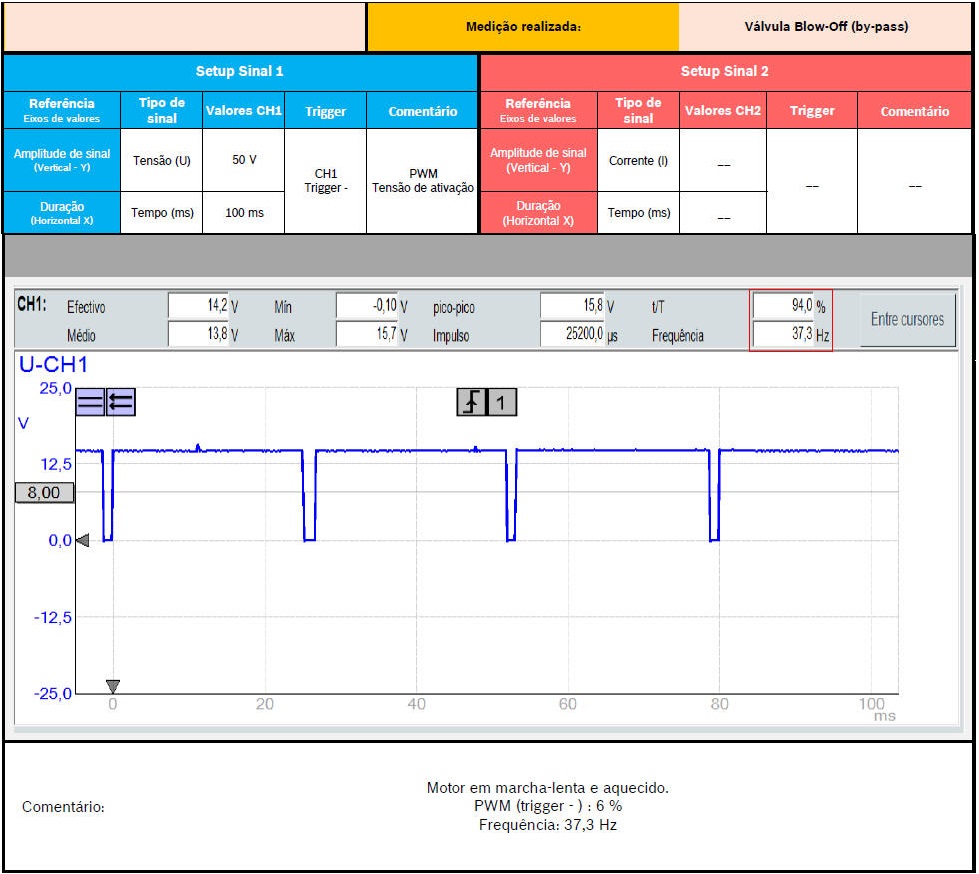Click the 8,00 cursor value label

[x=44, y=493]
